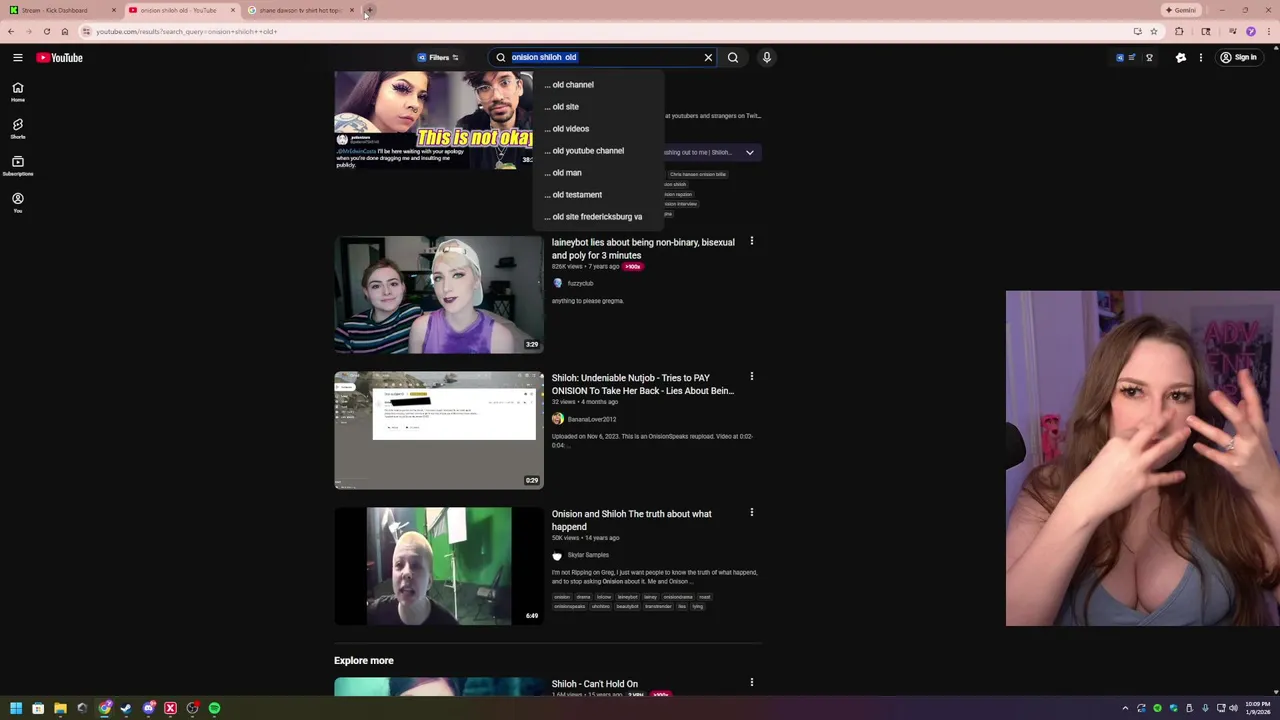Image resolution: width=1280 pixels, height=720 pixels.
Task: Click the browser home button
Action: coord(65,31)
